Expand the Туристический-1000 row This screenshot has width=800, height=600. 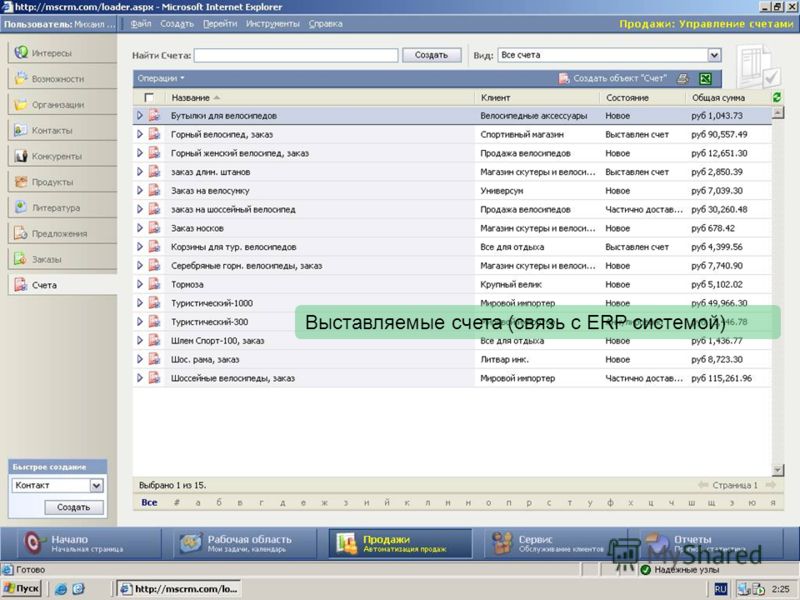(140, 303)
